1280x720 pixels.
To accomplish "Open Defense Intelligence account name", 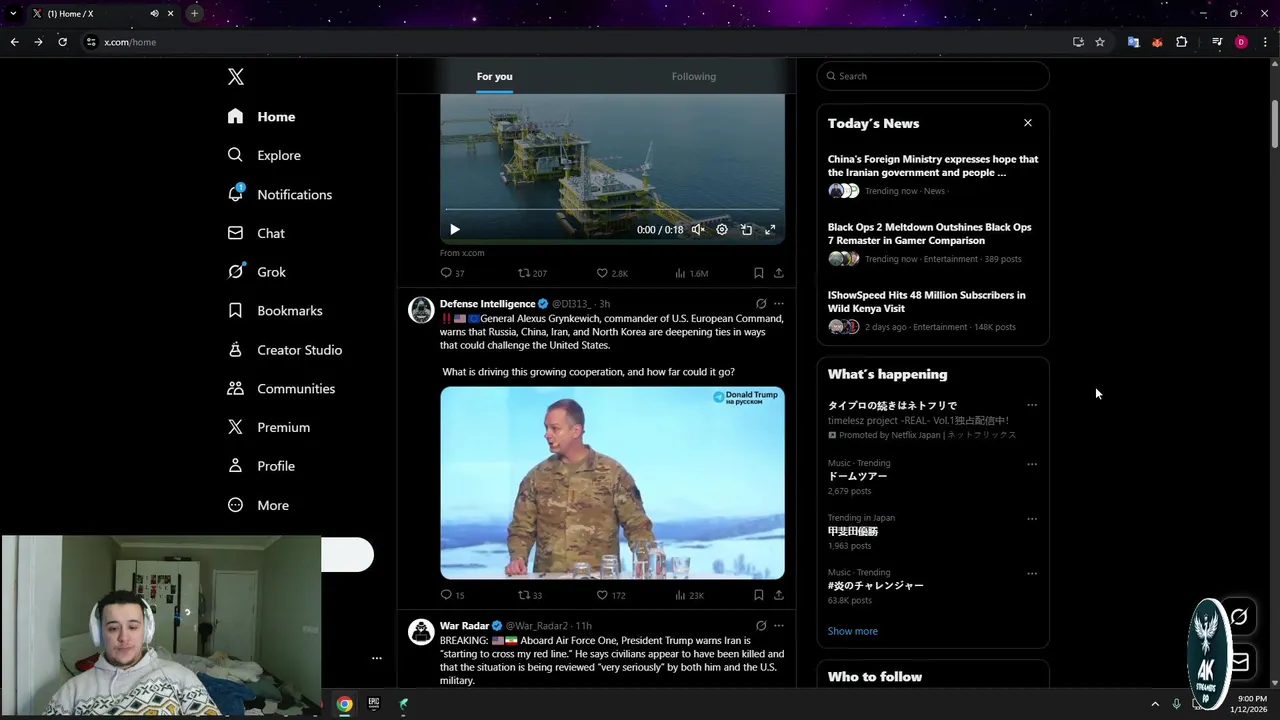I will [487, 304].
